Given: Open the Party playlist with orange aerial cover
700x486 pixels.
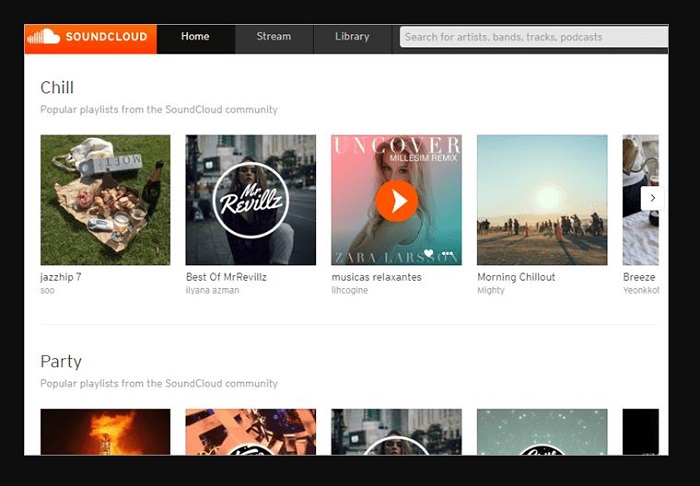Looking at the screenshot, I should click(x=251, y=432).
